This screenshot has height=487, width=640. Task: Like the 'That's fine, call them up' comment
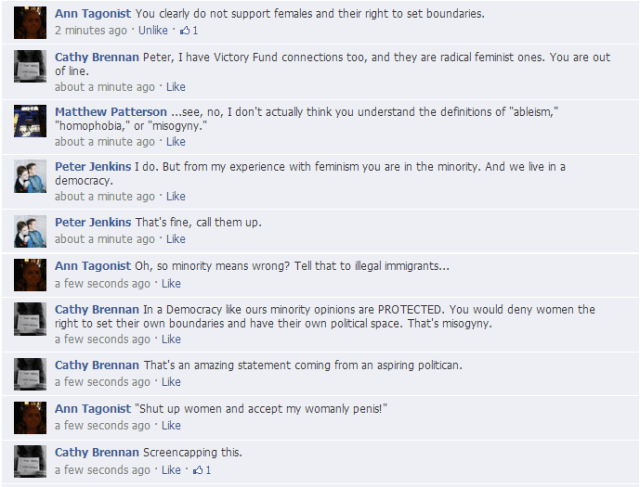(x=175, y=239)
